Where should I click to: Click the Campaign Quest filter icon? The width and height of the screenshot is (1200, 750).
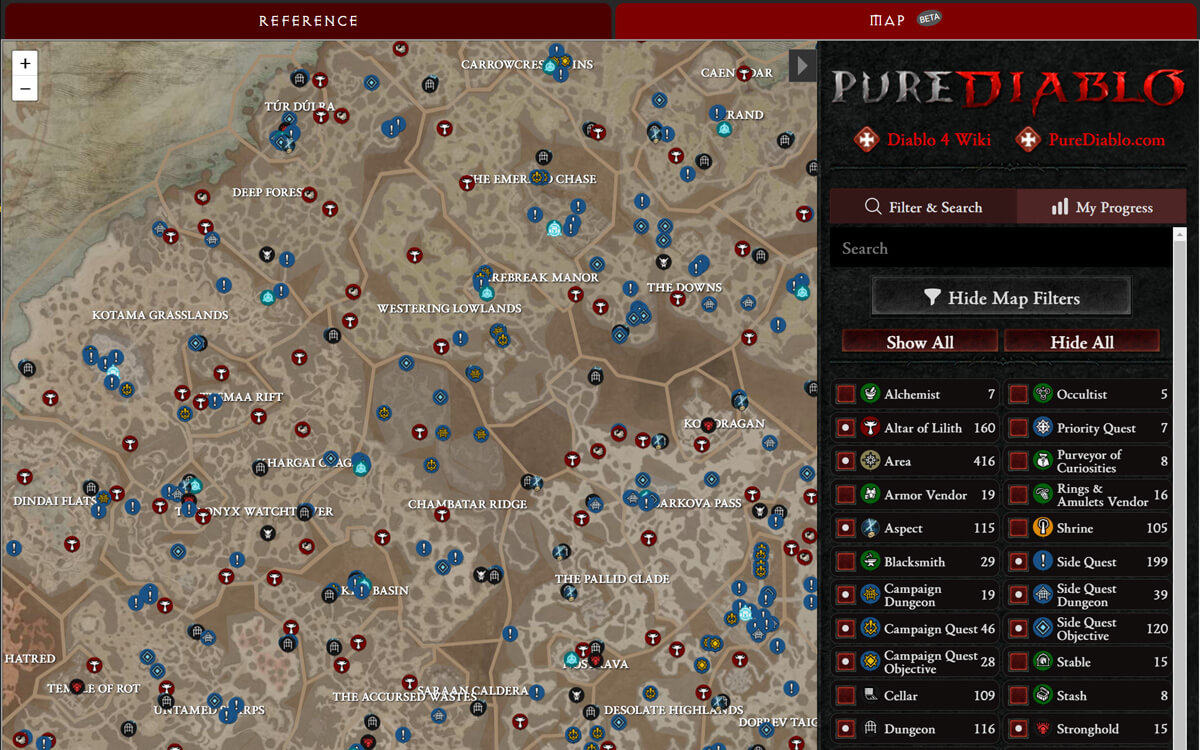[870, 629]
